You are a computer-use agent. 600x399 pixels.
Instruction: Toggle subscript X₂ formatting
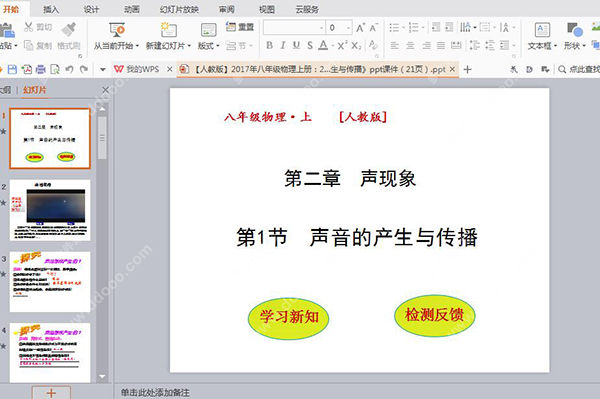click(356, 46)
